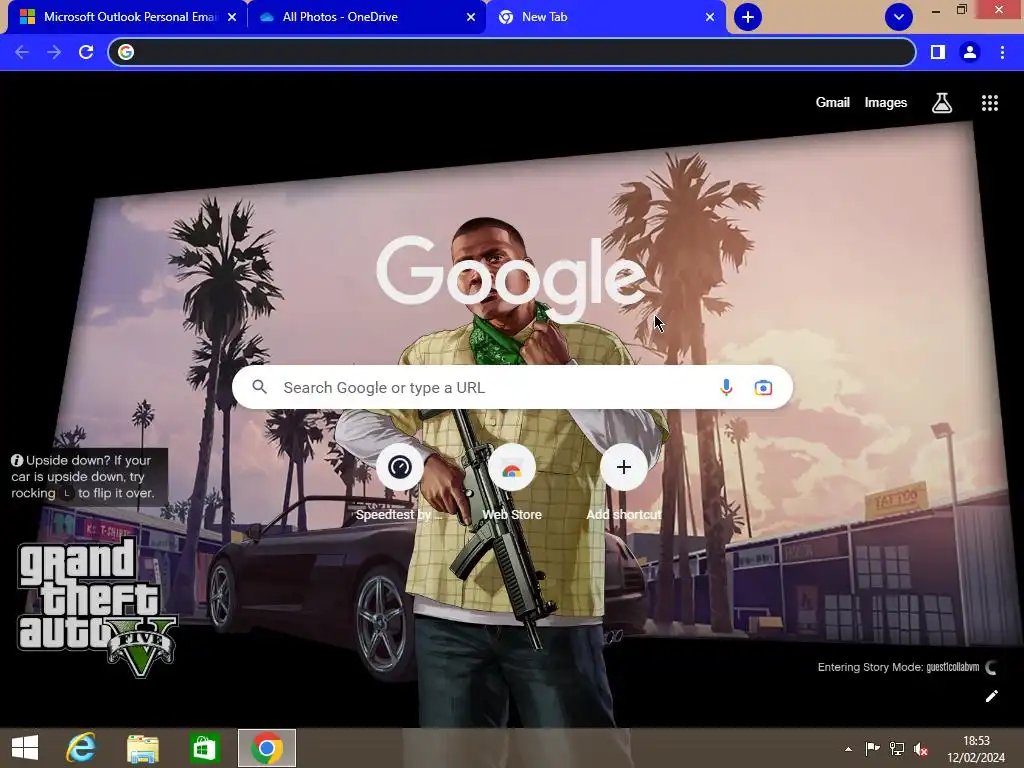Close the Microsoft Outlook tab
1024x768 pixels.
coord(232,17)
